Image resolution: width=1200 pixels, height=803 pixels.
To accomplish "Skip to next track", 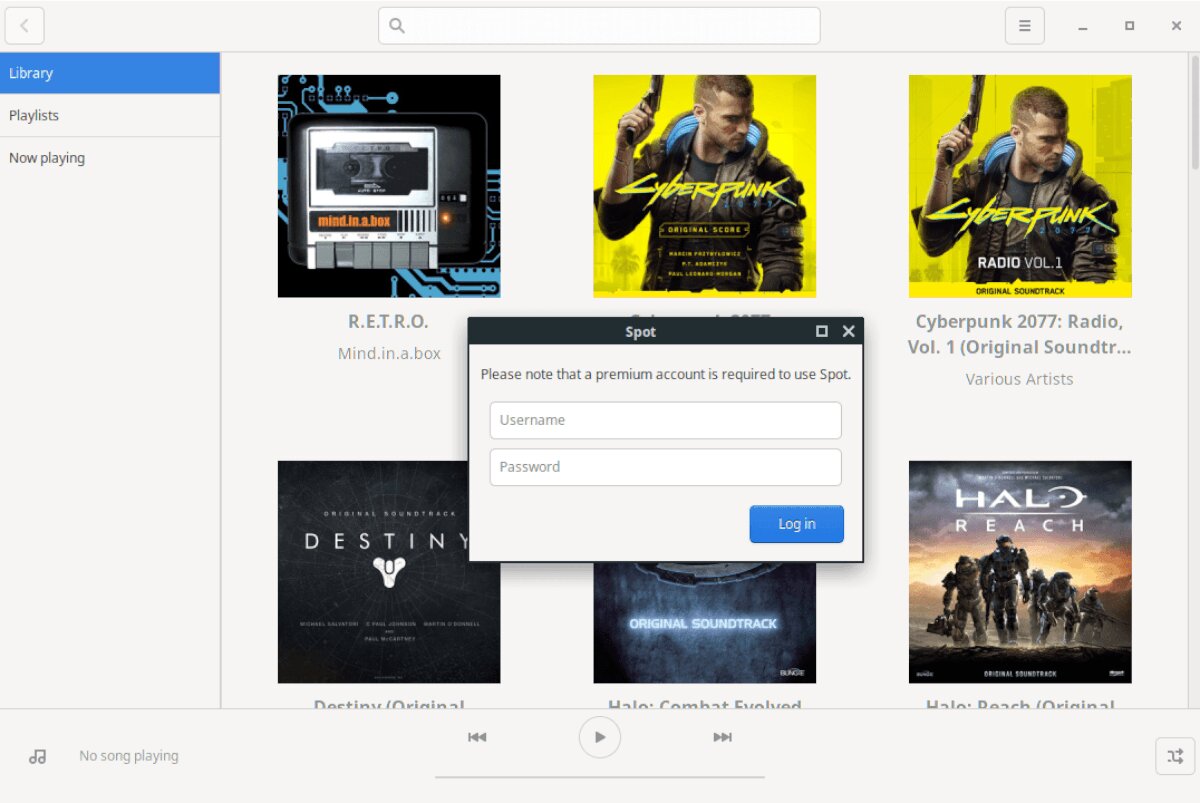I will (x=722, y=737).
